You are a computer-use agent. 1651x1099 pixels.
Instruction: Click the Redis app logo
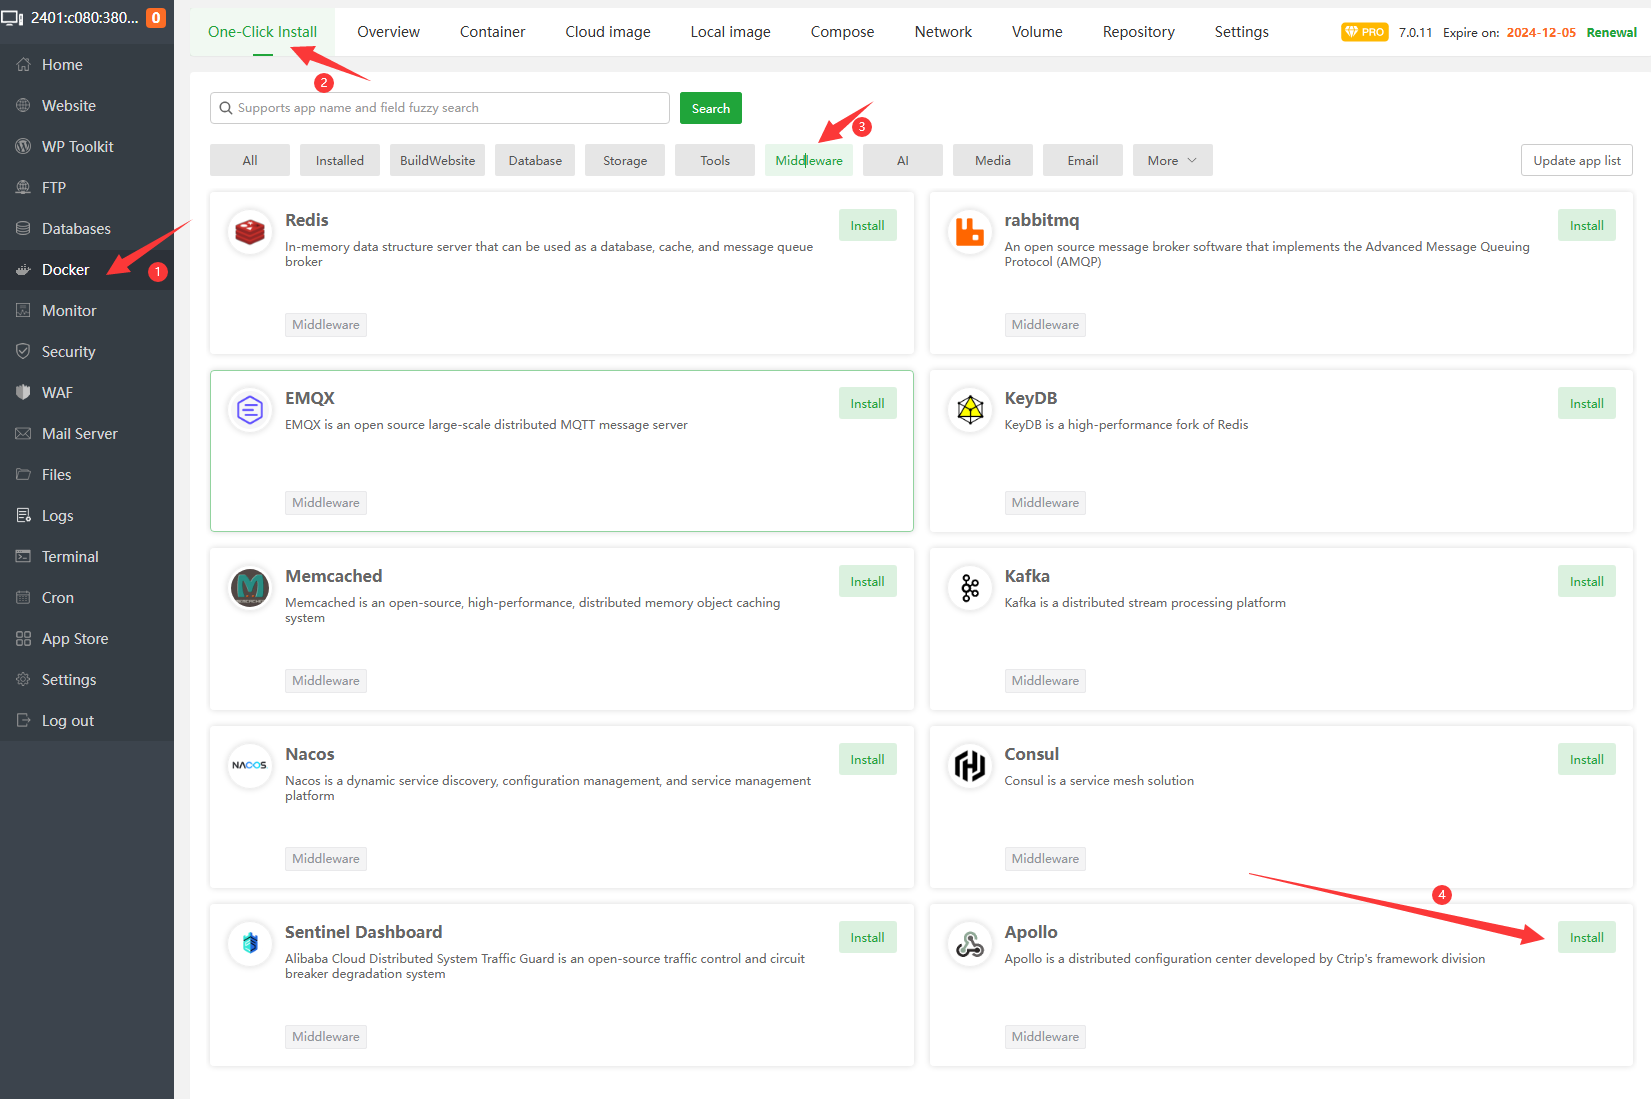(250, 232)
